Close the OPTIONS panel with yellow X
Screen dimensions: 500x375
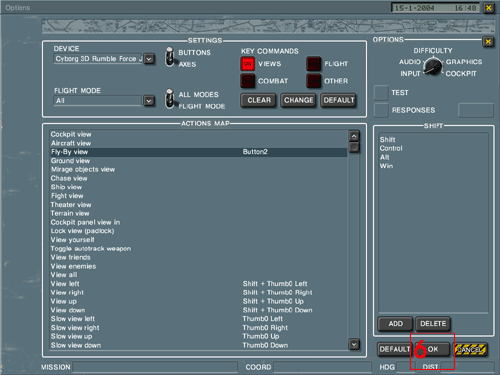(x=488, y=42)
